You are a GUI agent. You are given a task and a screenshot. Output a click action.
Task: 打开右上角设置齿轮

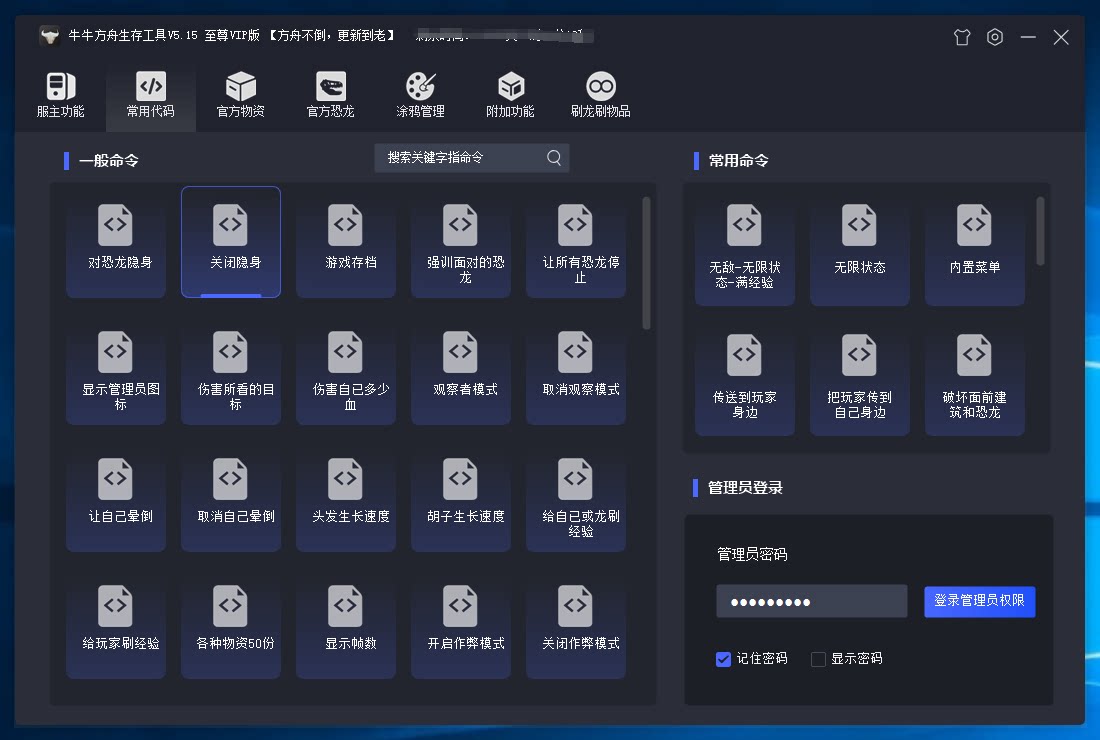994,37
